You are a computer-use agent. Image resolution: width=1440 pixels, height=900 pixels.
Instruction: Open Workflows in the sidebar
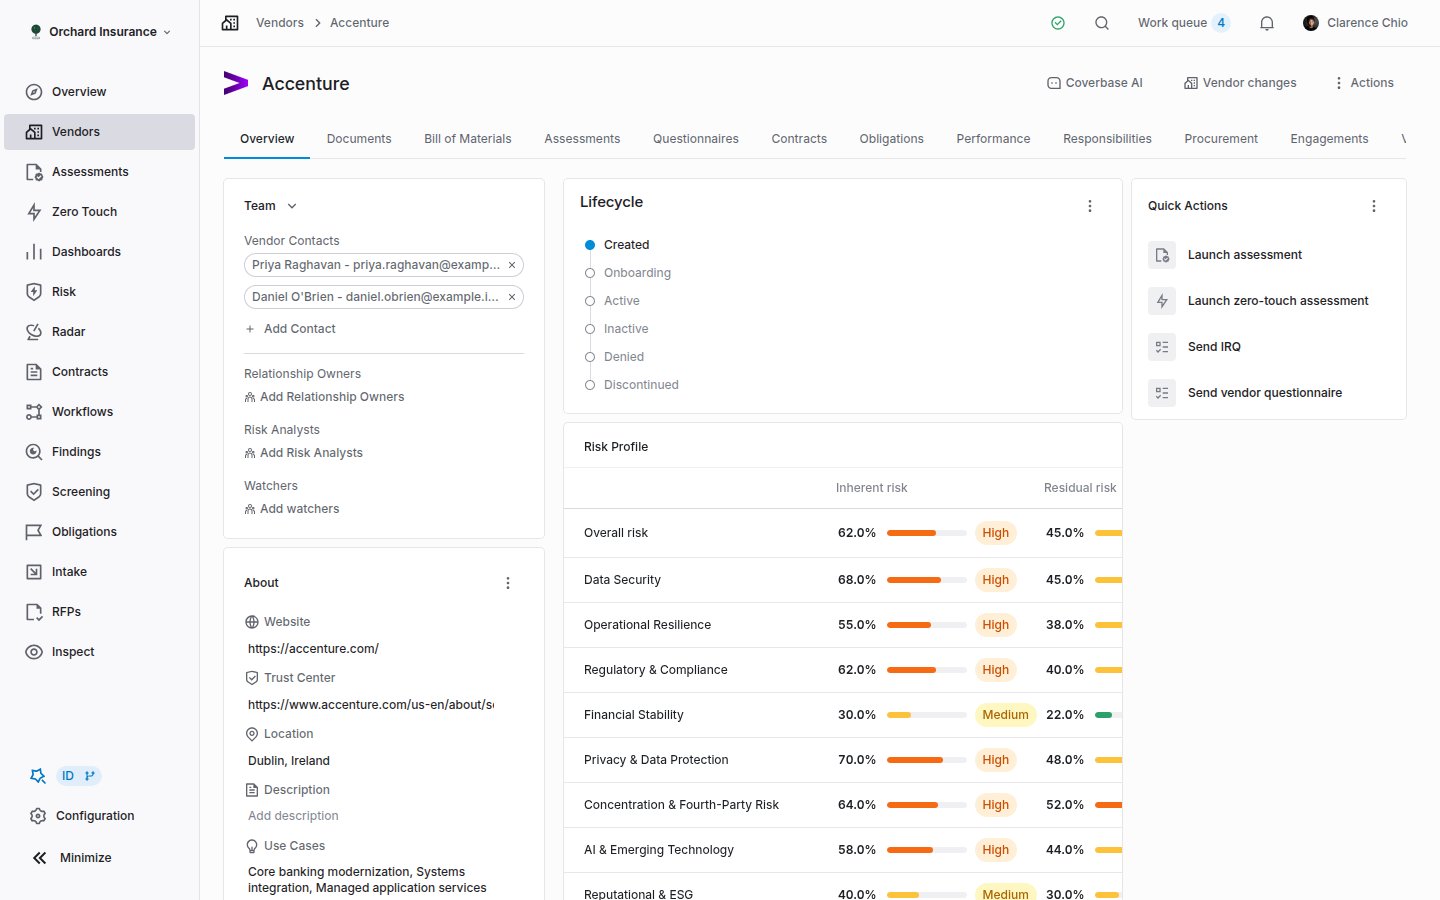[99, 412]
